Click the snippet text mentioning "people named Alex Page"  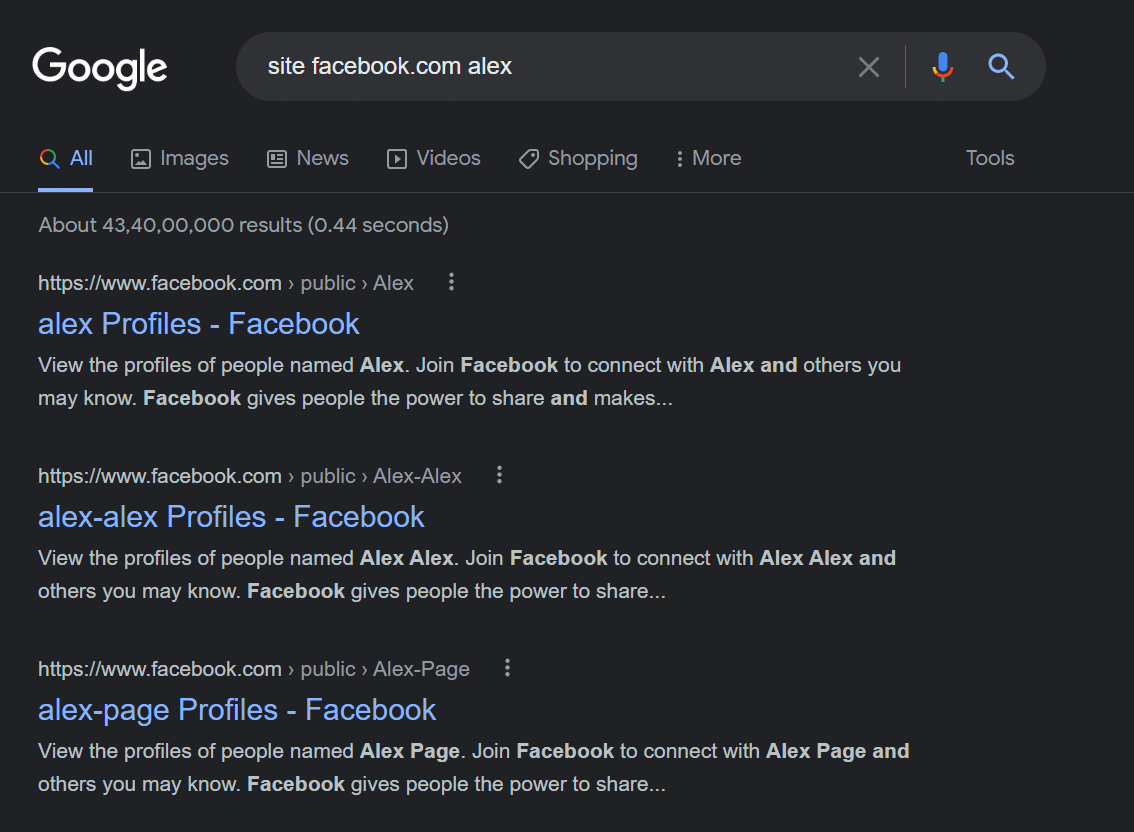pos(474,768)
